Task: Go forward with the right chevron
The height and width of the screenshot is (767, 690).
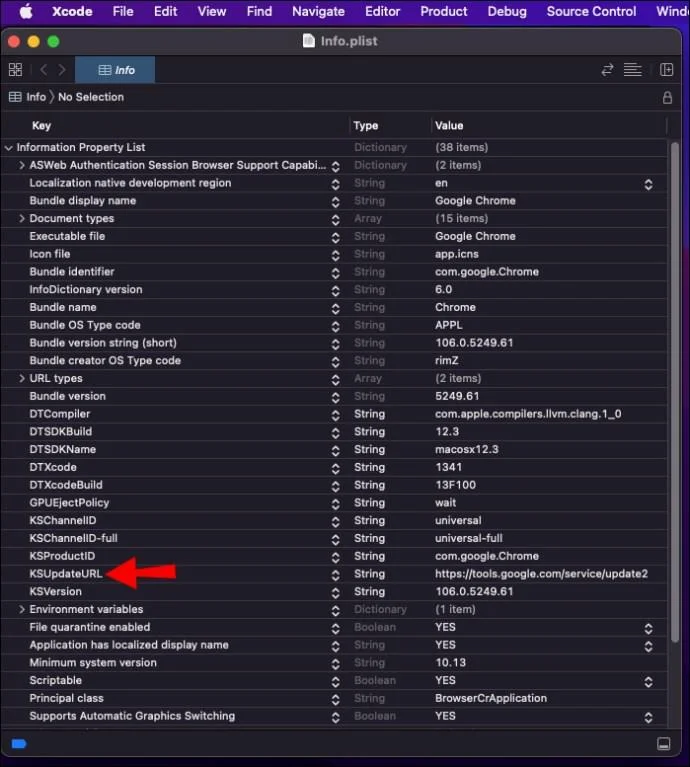Action: [x=62, y=69]
